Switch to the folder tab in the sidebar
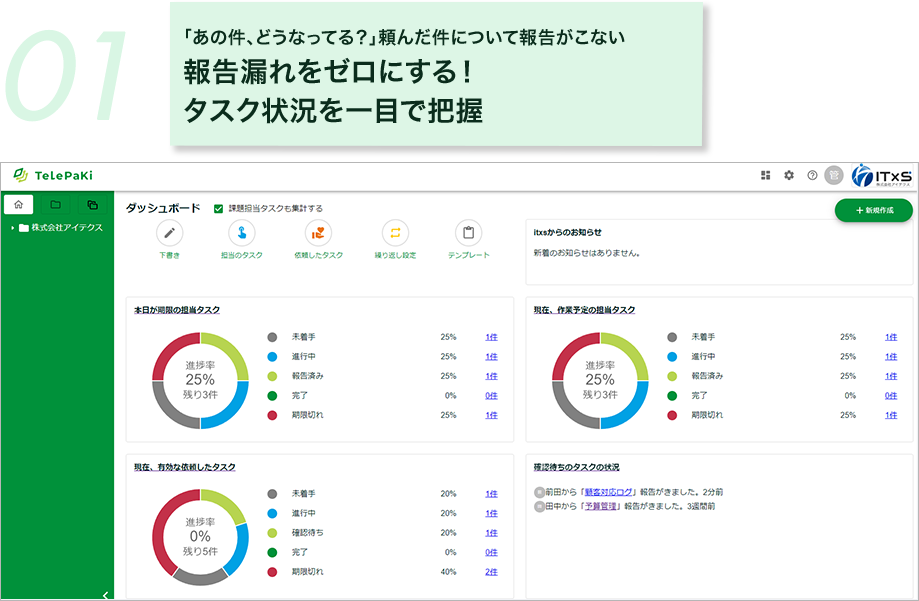The width and height of the screenshot is (919, 601). [x=55, y=203]
